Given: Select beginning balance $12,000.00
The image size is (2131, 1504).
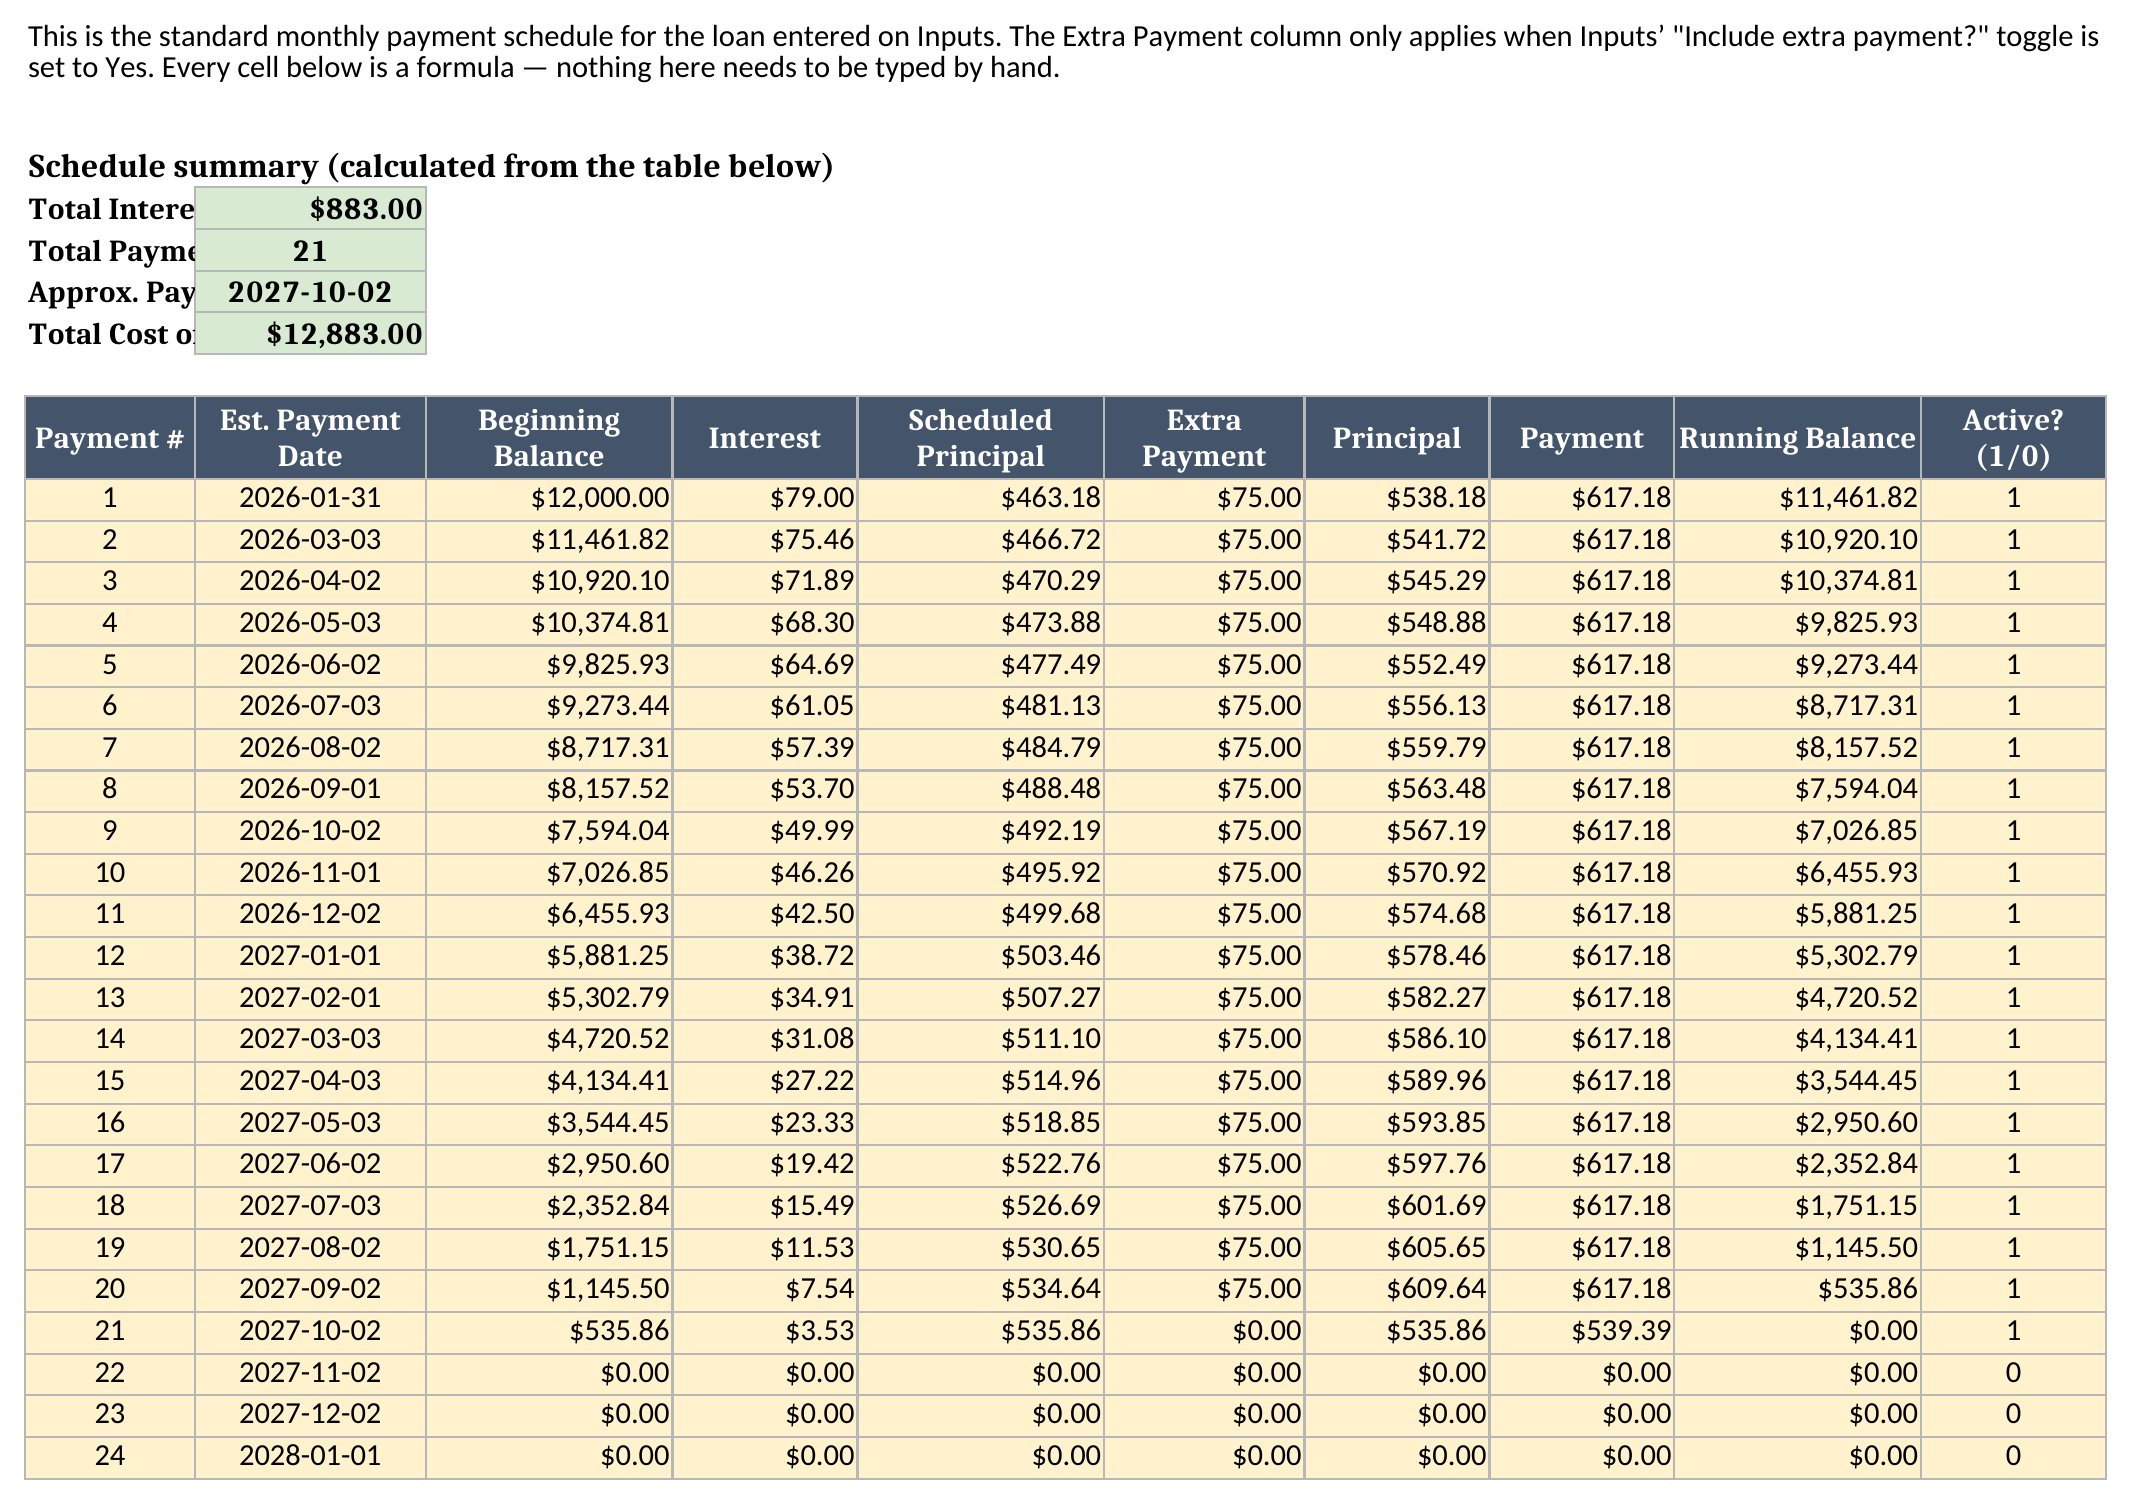Looking at the screenshot, I should [549, 499].
